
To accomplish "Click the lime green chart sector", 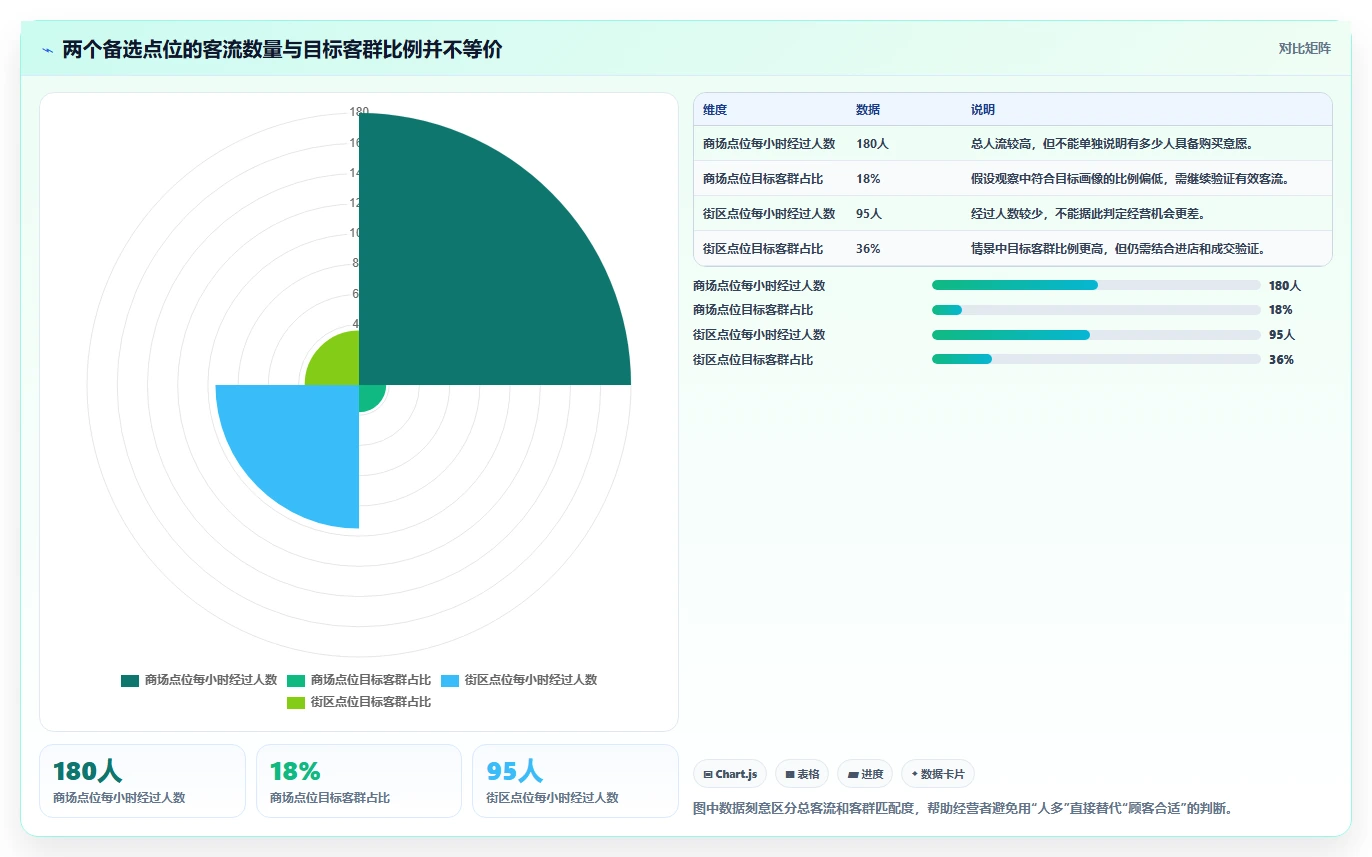I will (335, 362).
